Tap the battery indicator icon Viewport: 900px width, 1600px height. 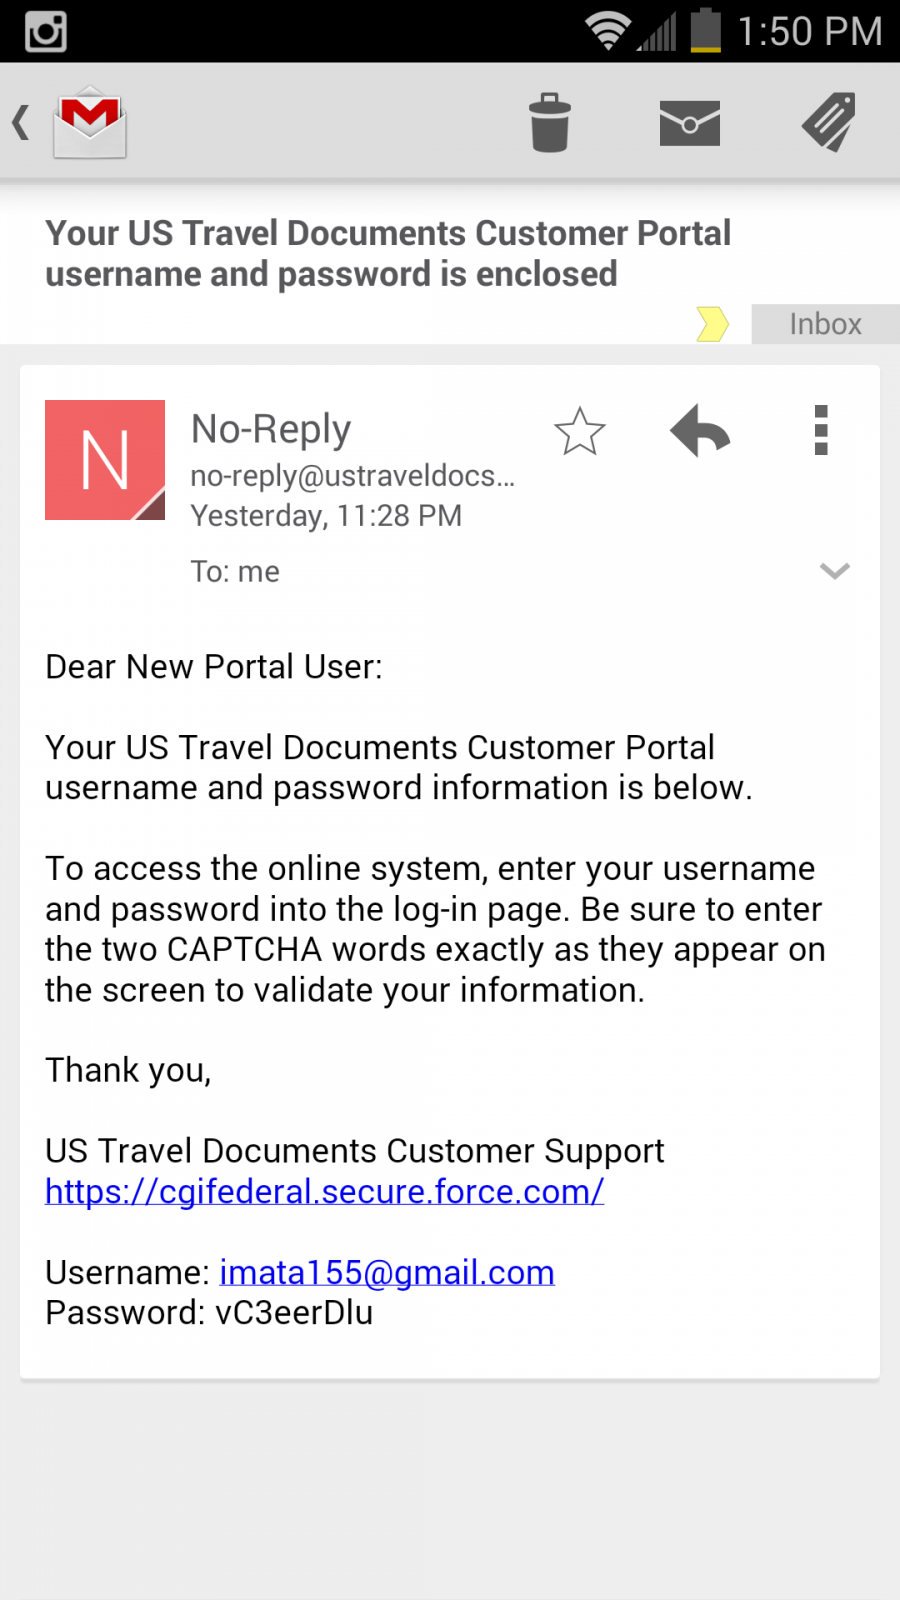(706, 30)
